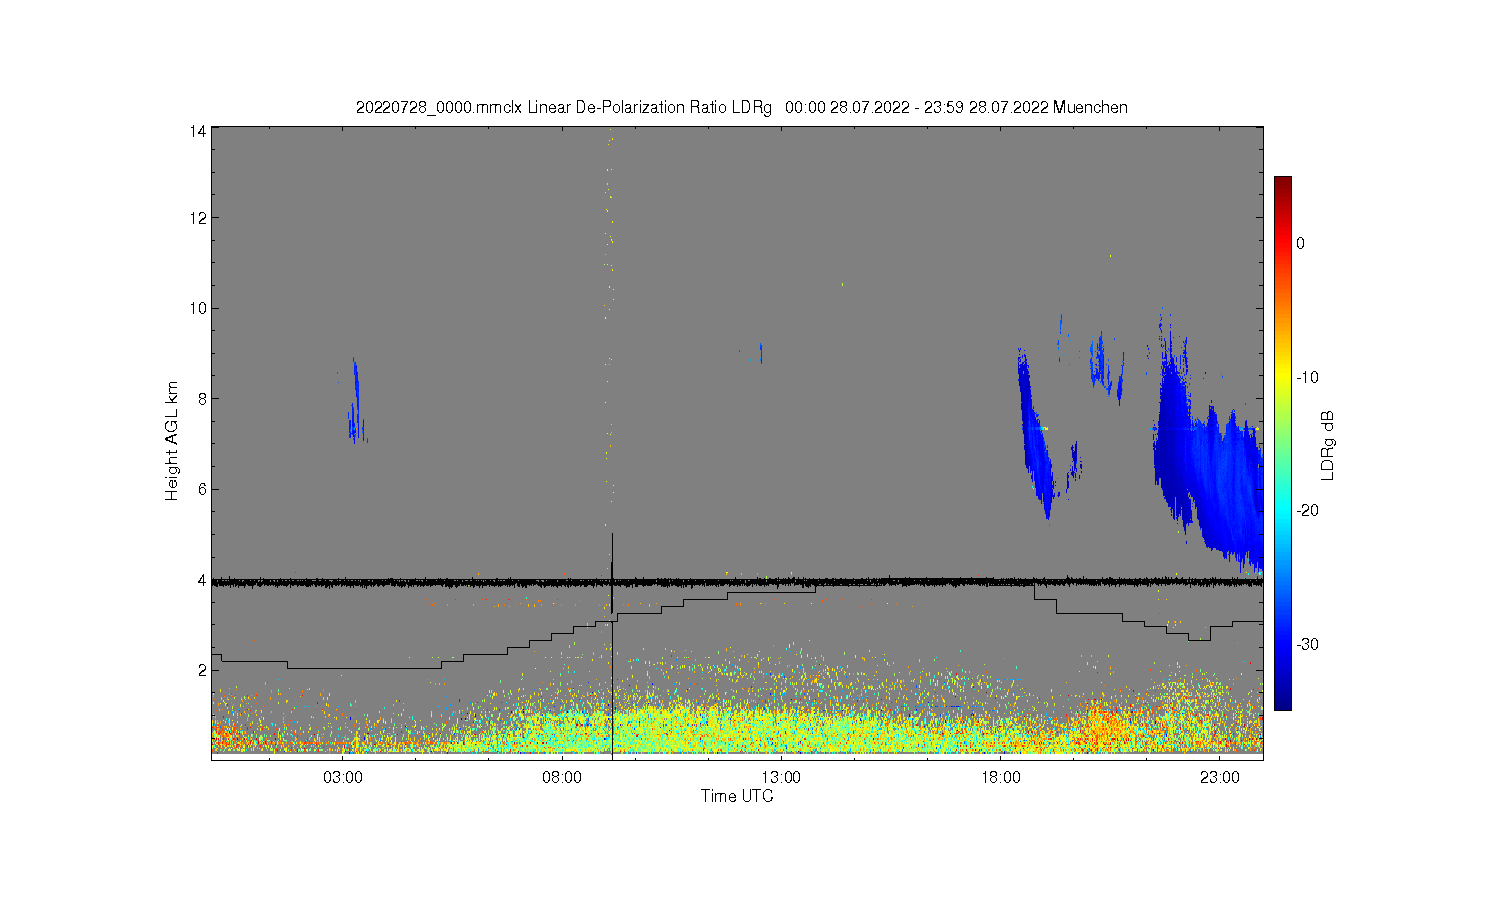Click the 08:00 time tick label
Screen dimensions: 1500x900
(562, 777)
